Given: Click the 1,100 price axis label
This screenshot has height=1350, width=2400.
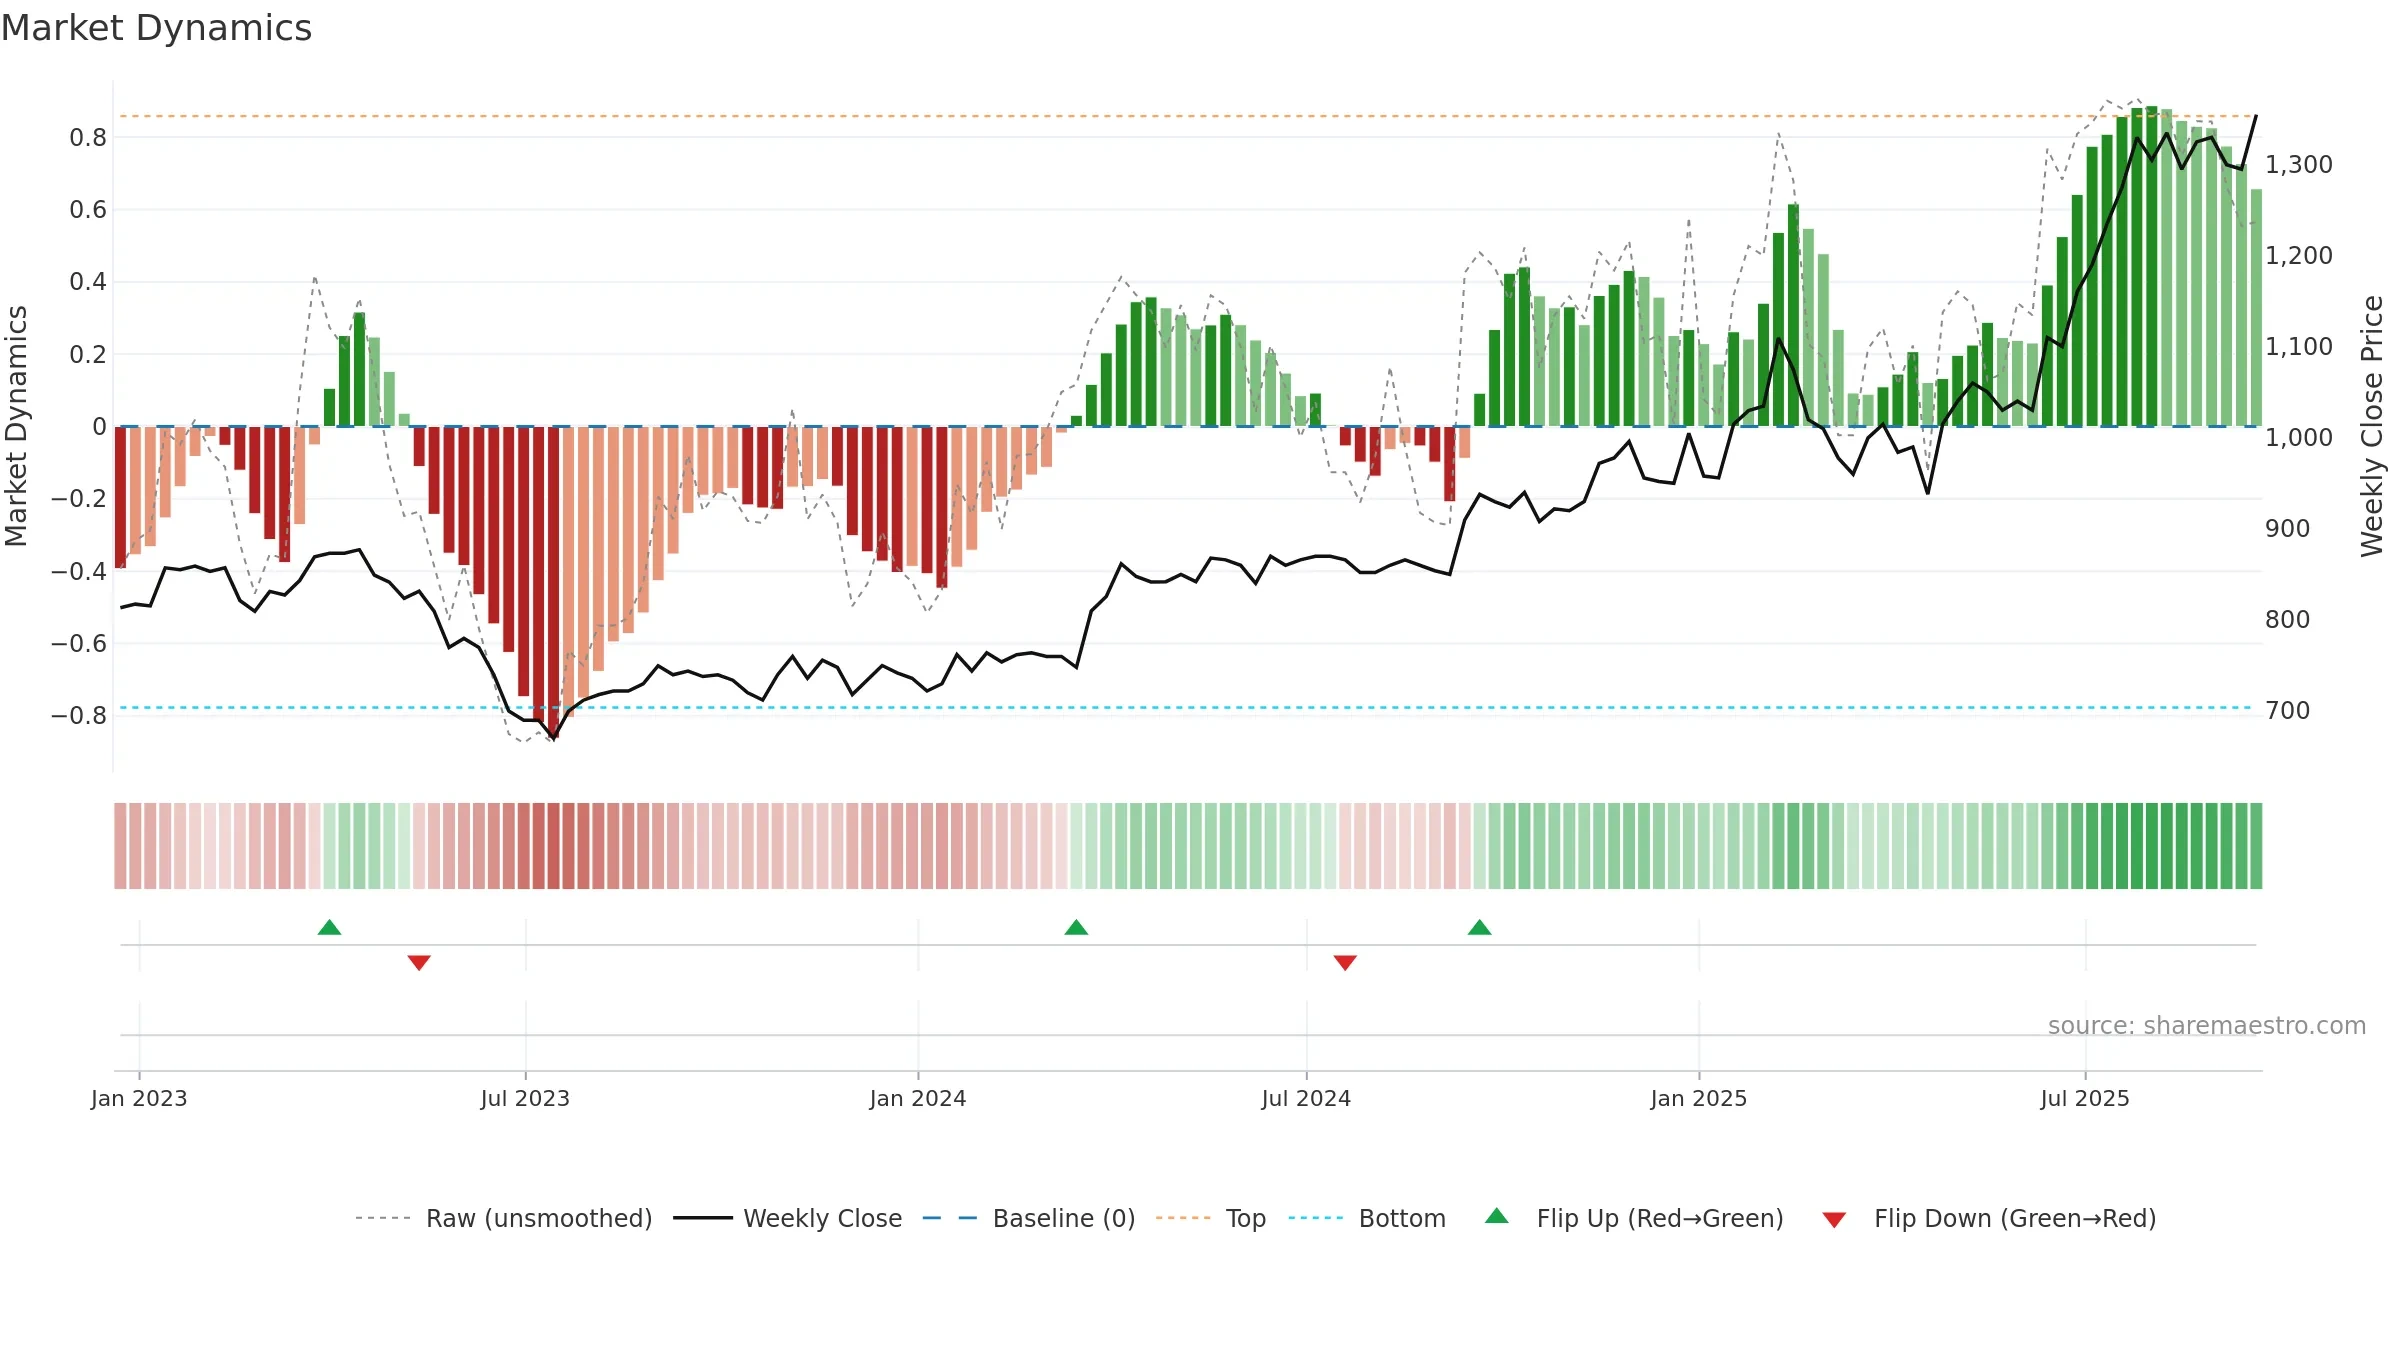Looking at the screenshot, I should (2299, 346).
